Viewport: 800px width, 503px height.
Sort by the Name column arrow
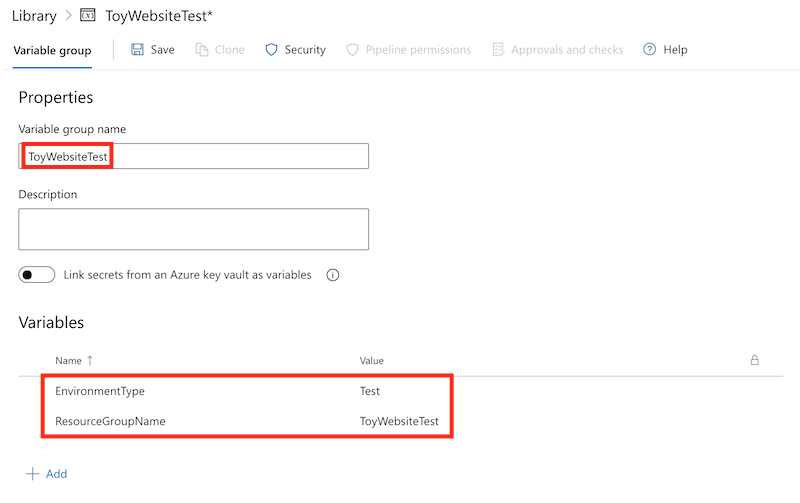coord(90,361)
